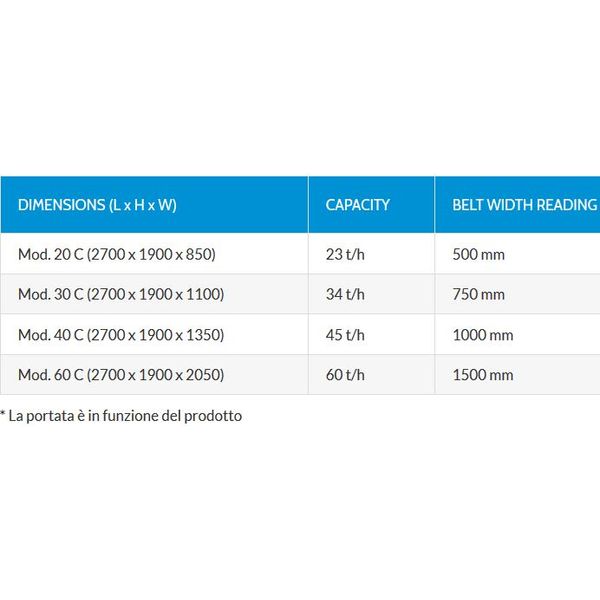
Task: Select the footnote La portata è in funzione del prodotto
Action: coord(121,416)
